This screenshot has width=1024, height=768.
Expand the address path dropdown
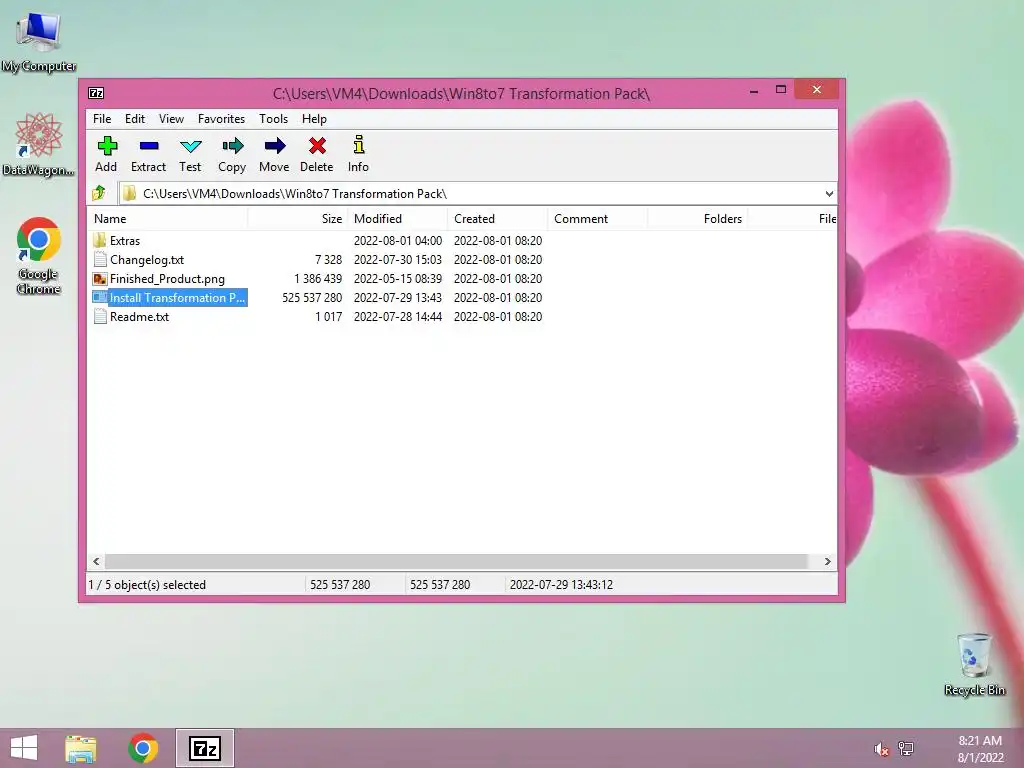tap(829, 193)
